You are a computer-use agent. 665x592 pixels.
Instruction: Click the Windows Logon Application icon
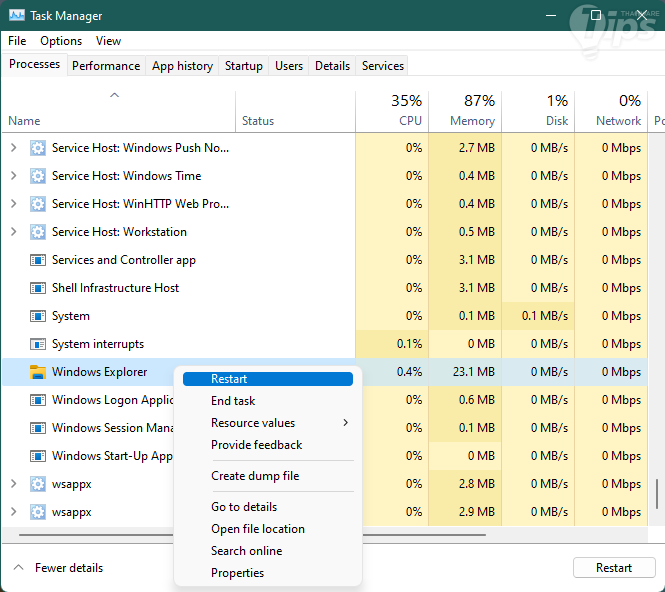38,400
